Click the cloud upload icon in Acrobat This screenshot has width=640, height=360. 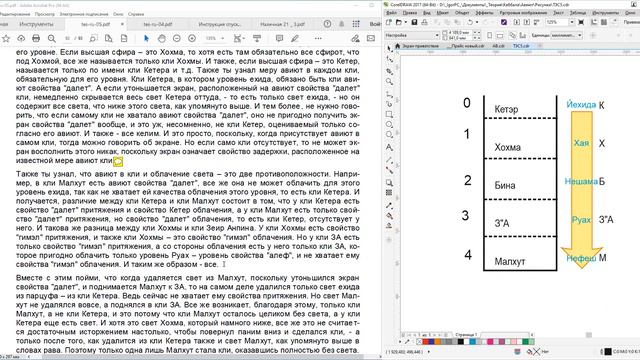[x=21, y=38]
